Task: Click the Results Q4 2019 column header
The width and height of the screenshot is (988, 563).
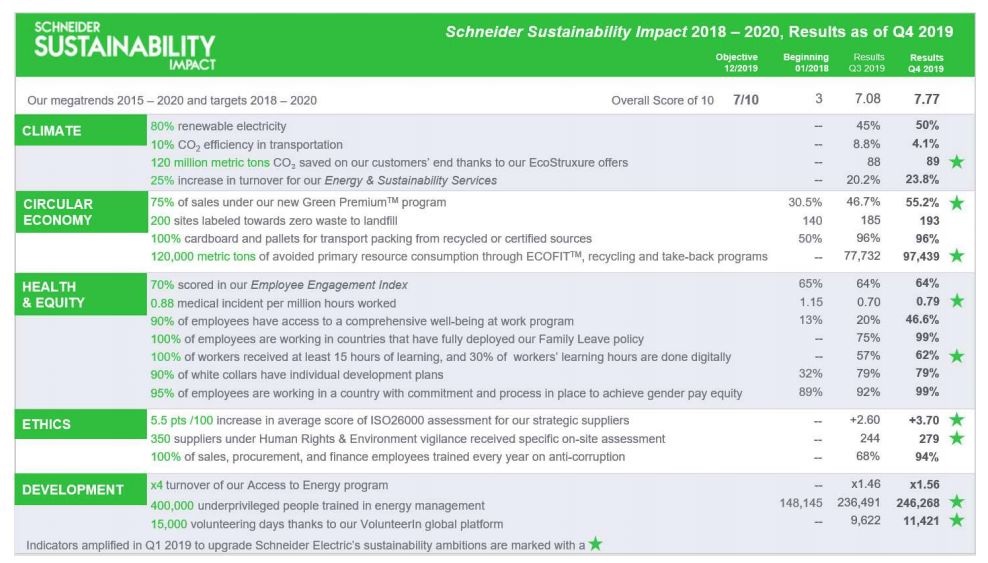Action: click(926, 63)
